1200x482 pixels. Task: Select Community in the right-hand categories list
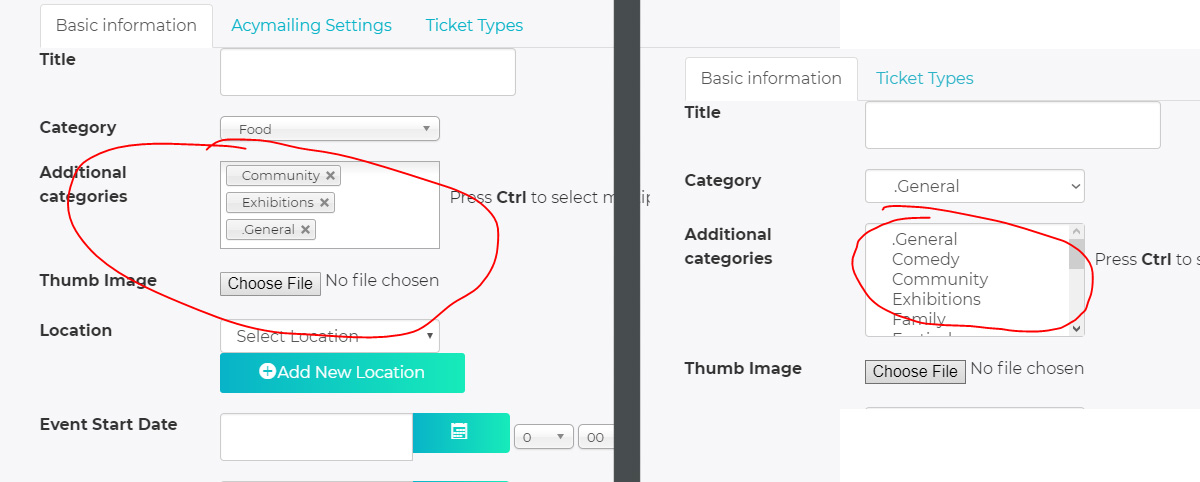tap(940, 279)
